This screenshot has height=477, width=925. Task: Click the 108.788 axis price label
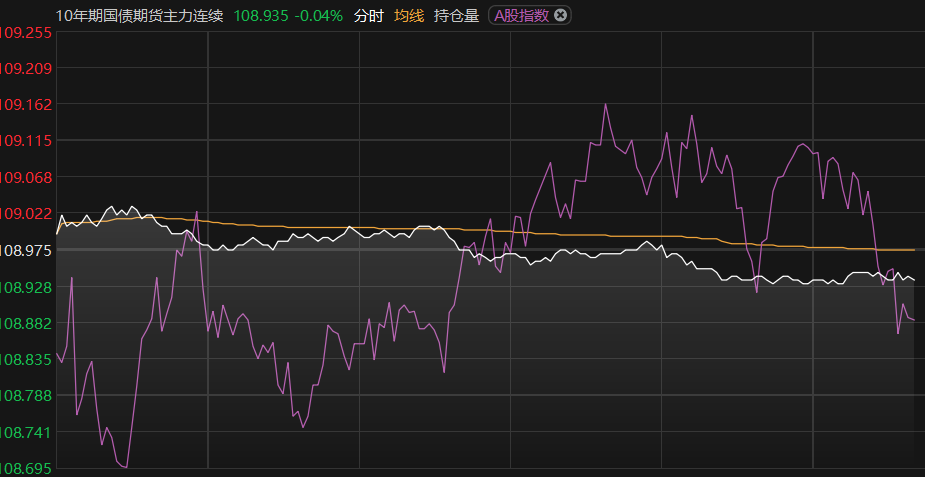[26, 395]
